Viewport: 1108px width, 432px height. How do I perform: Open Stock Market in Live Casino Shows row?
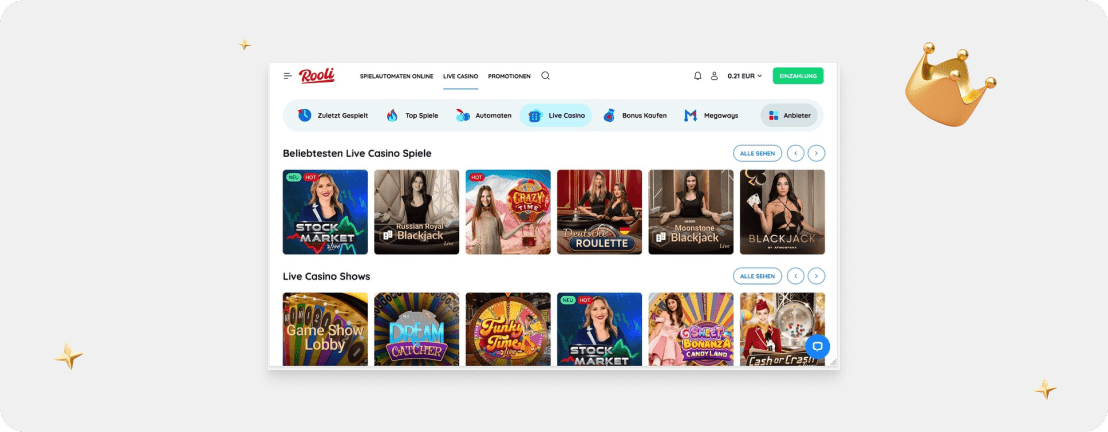click(599, 329)
